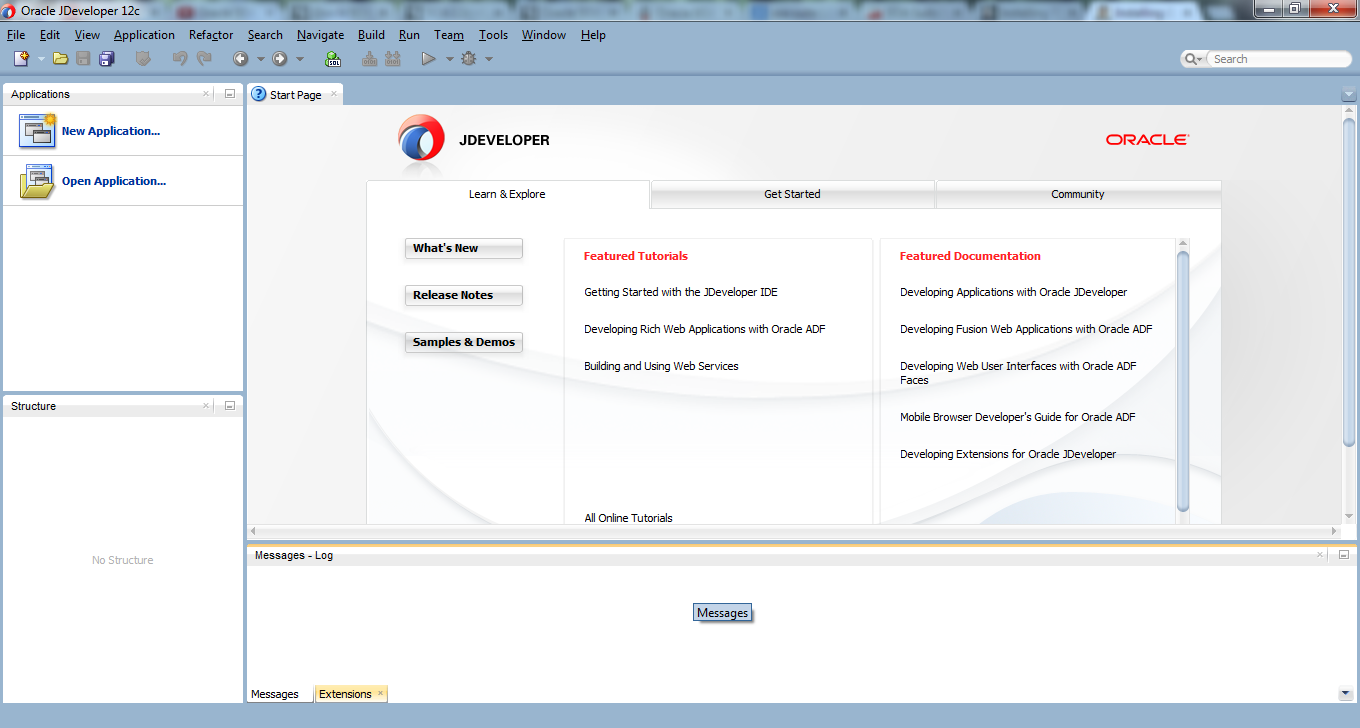Viewport: 1360px width, 728px height.
Task: Open Building and Using Web Services tutorial
Action: tap(661, 366)
